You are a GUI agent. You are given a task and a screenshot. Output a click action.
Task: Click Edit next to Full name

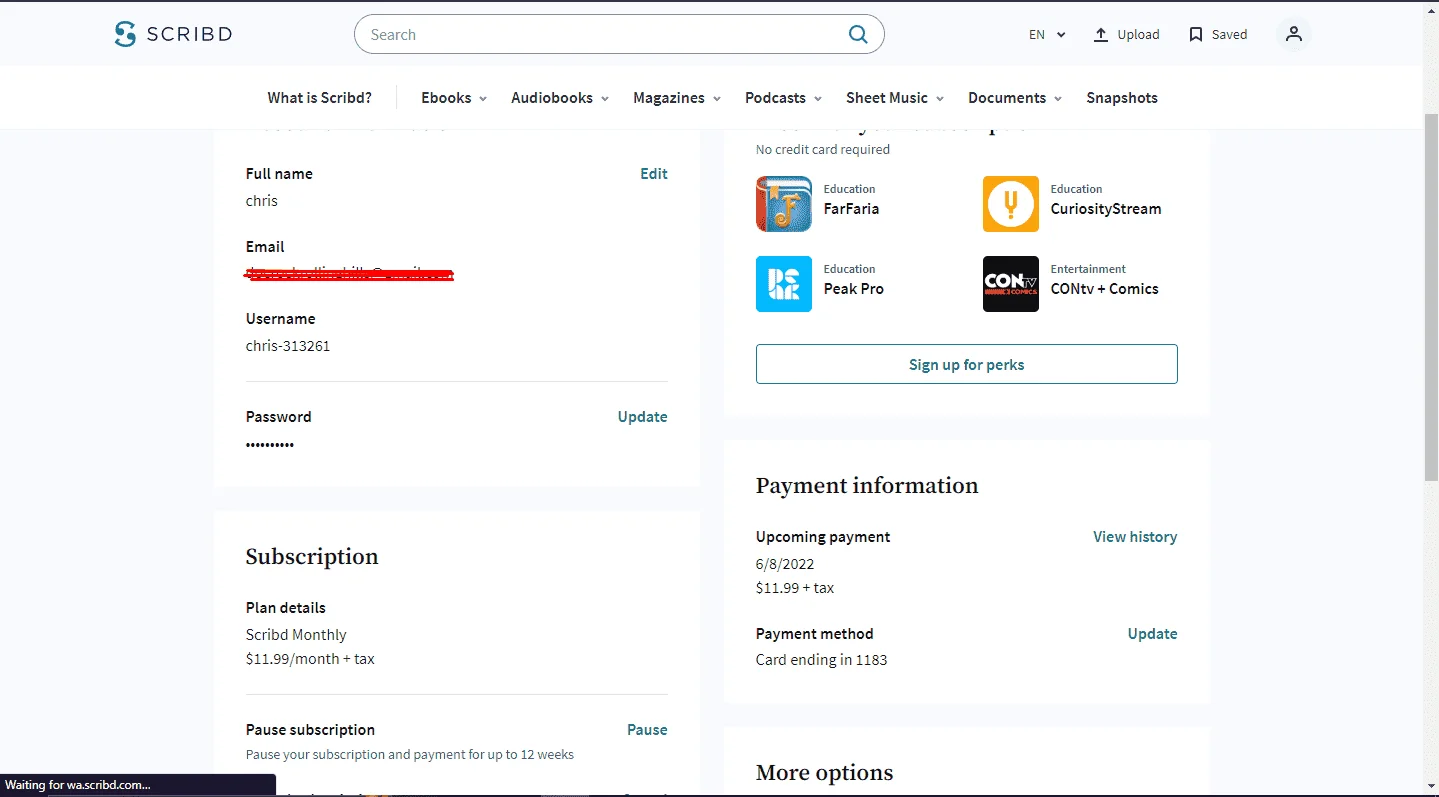click(654, 174)
